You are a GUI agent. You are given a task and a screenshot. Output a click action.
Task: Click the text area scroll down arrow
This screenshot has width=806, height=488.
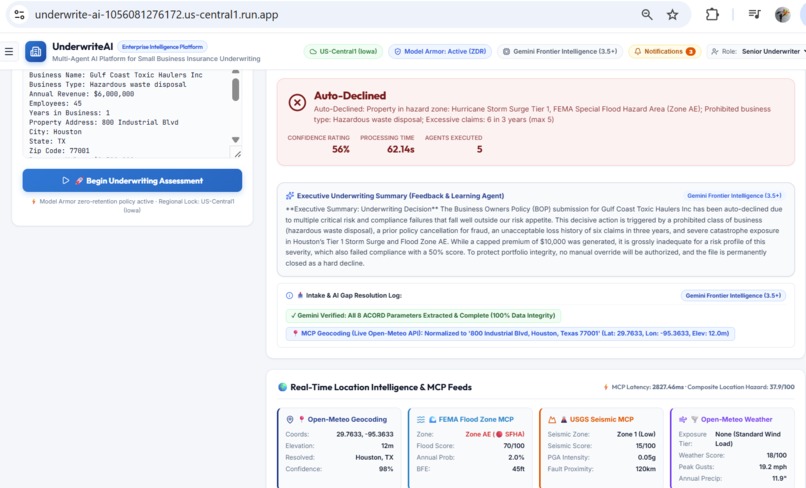235,140
